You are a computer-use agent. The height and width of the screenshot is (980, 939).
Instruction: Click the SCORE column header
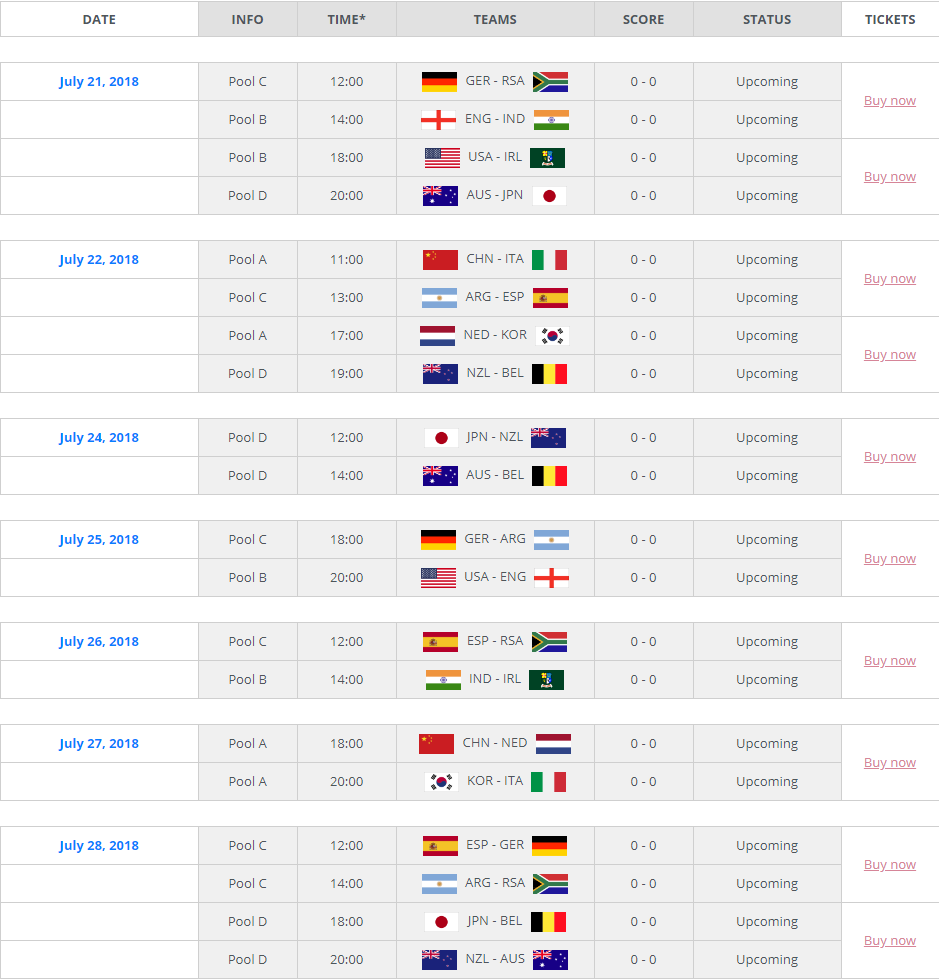643,19
